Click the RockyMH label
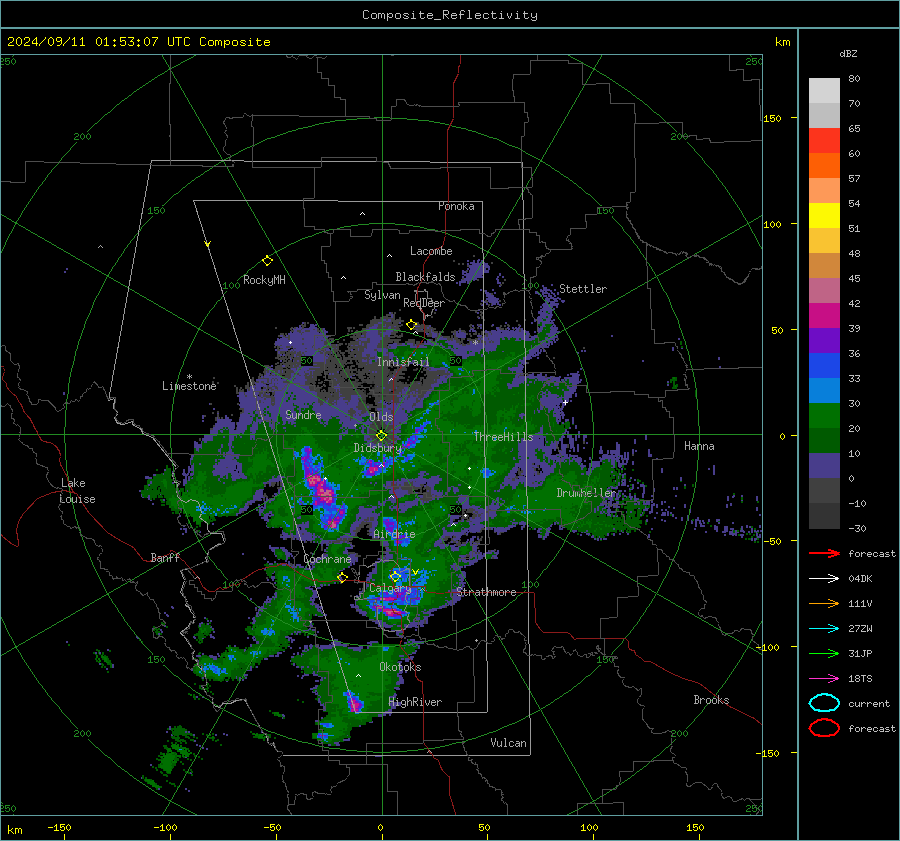The image size is (900, 841). [264, 280]
